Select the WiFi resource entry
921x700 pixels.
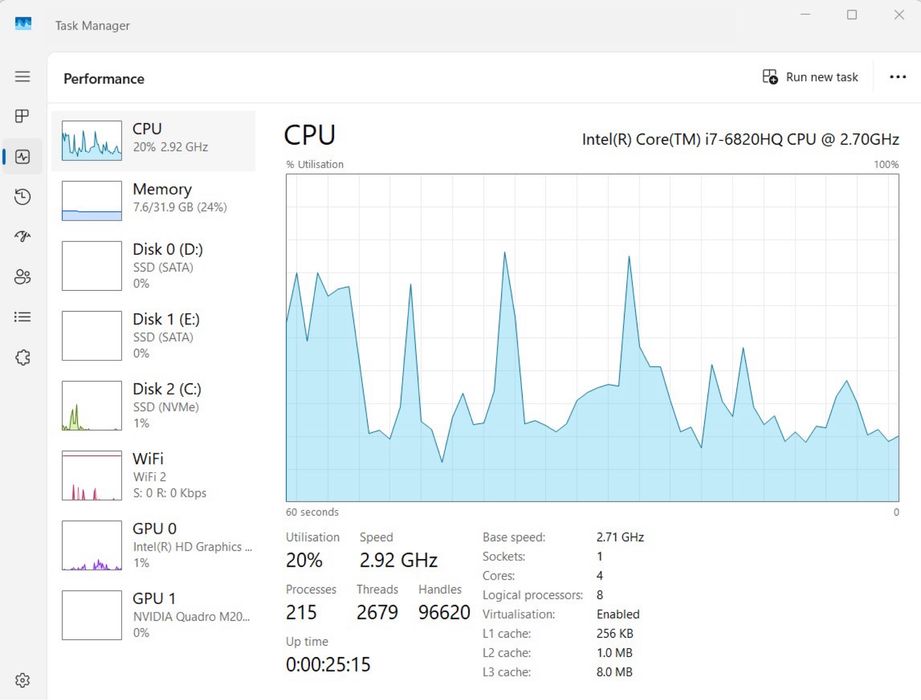(x=154, y=475)
